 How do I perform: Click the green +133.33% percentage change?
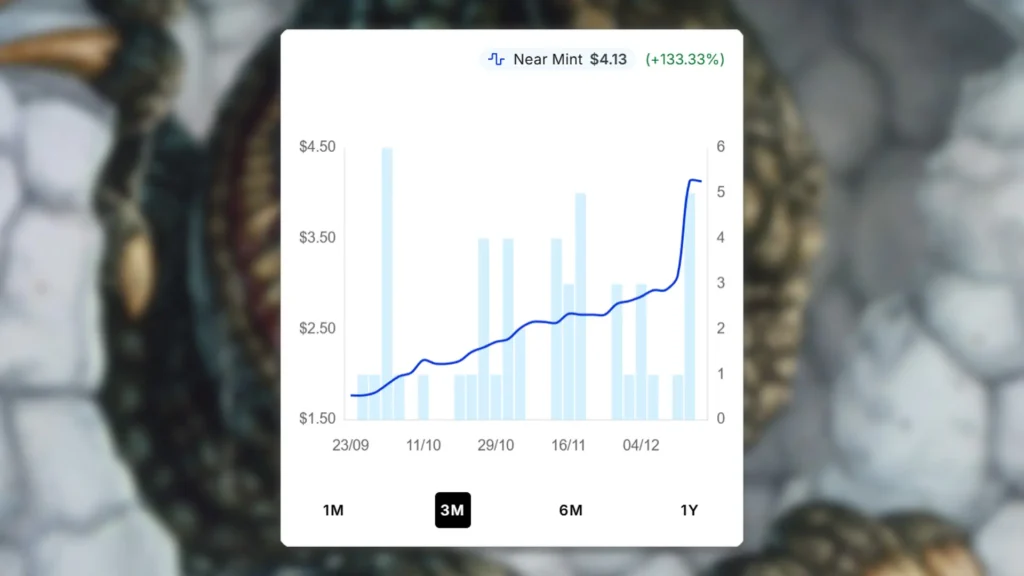tap(683, 59)
